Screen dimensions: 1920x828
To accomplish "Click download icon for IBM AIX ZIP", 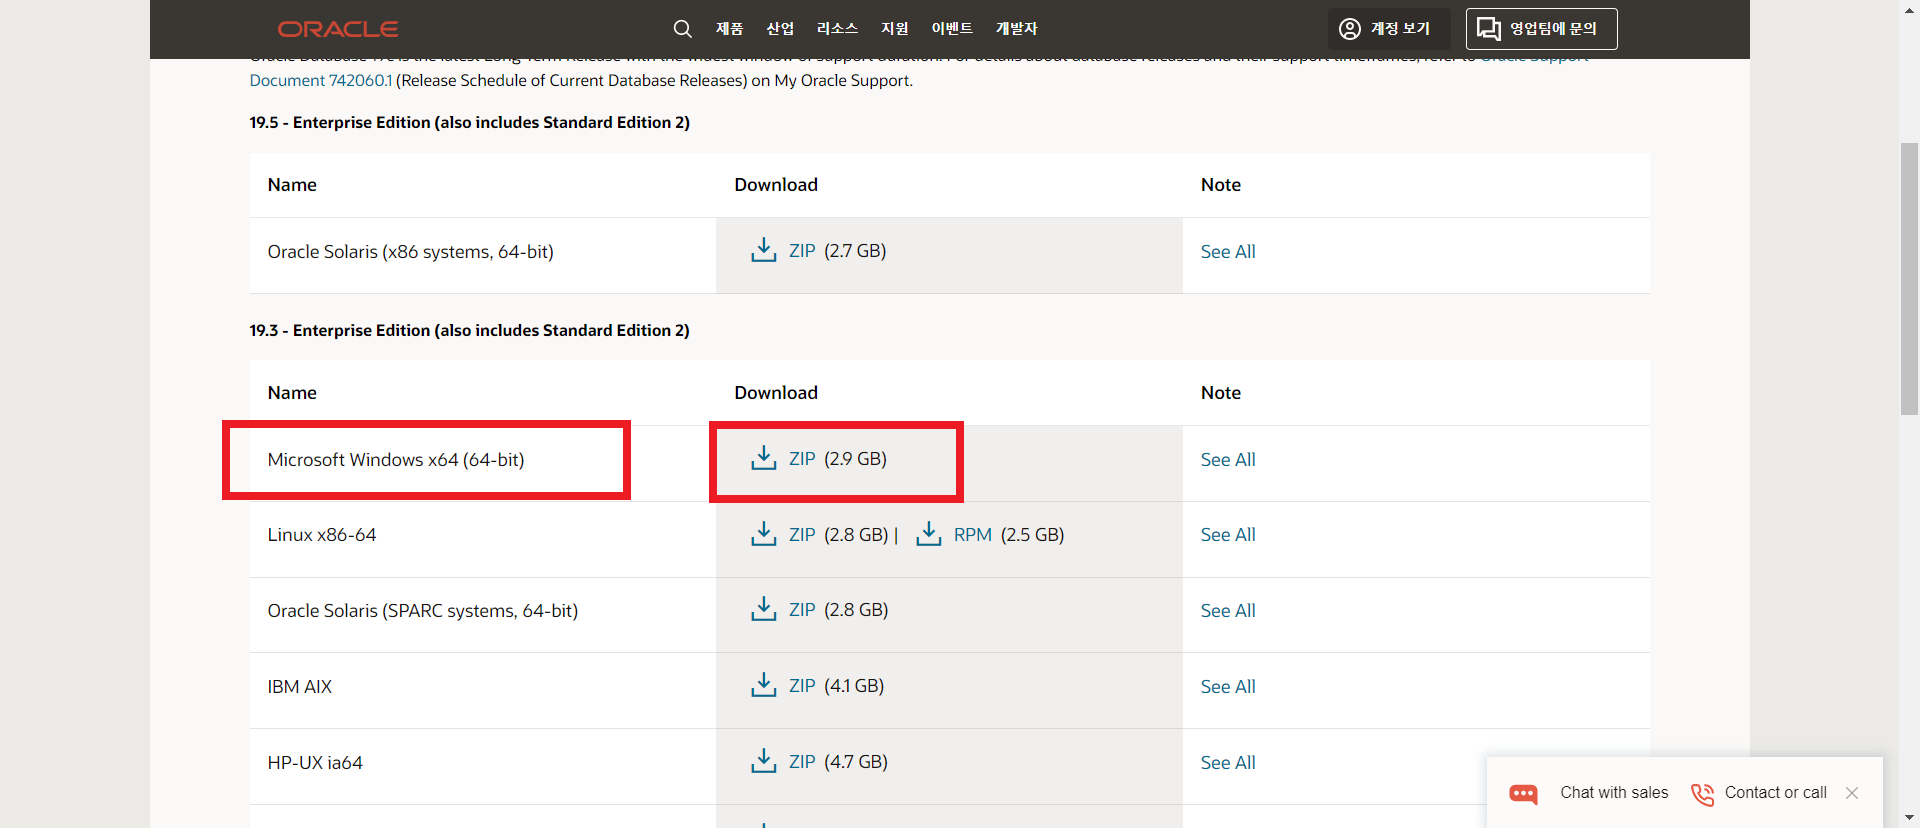I will [764, 685].
